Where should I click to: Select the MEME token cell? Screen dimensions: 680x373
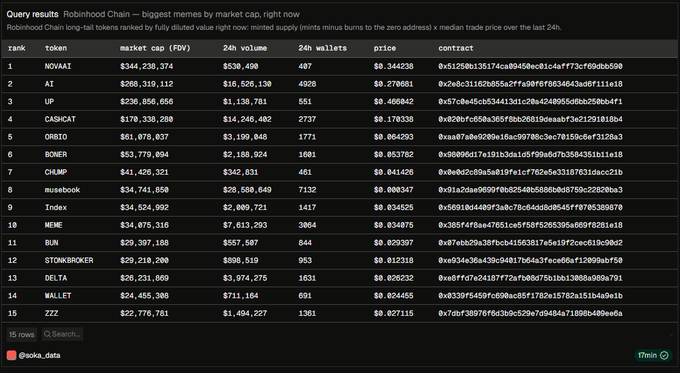pyautogui.click(x=53, y=225)
